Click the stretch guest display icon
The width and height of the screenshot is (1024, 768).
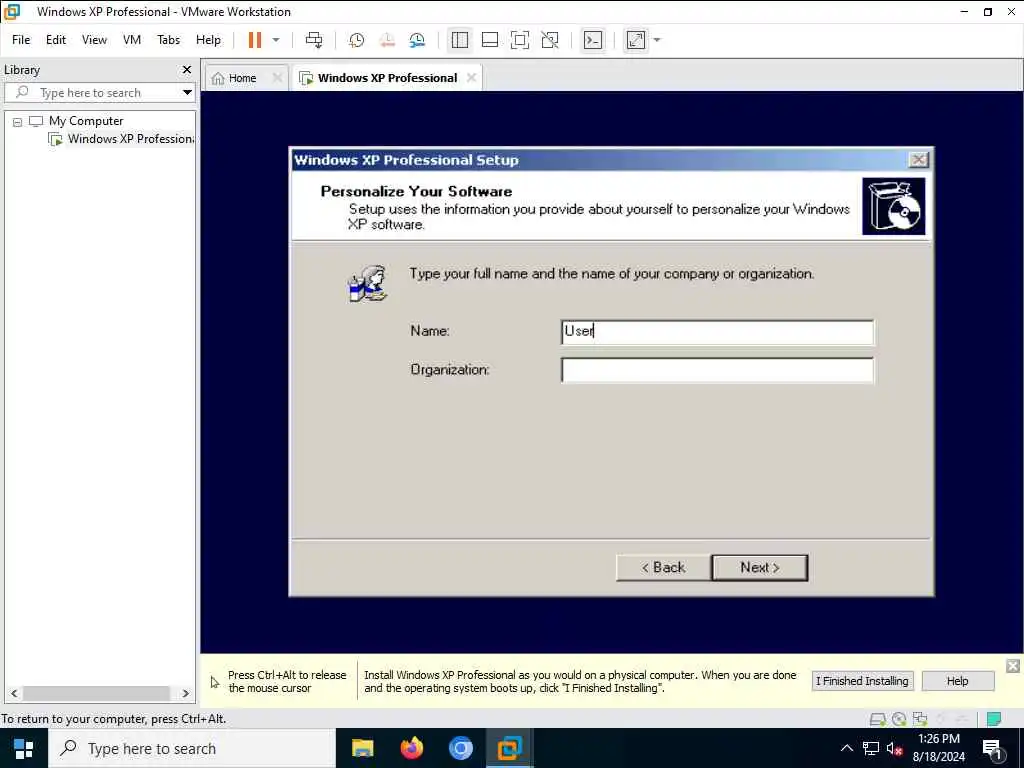click(636, 40)
